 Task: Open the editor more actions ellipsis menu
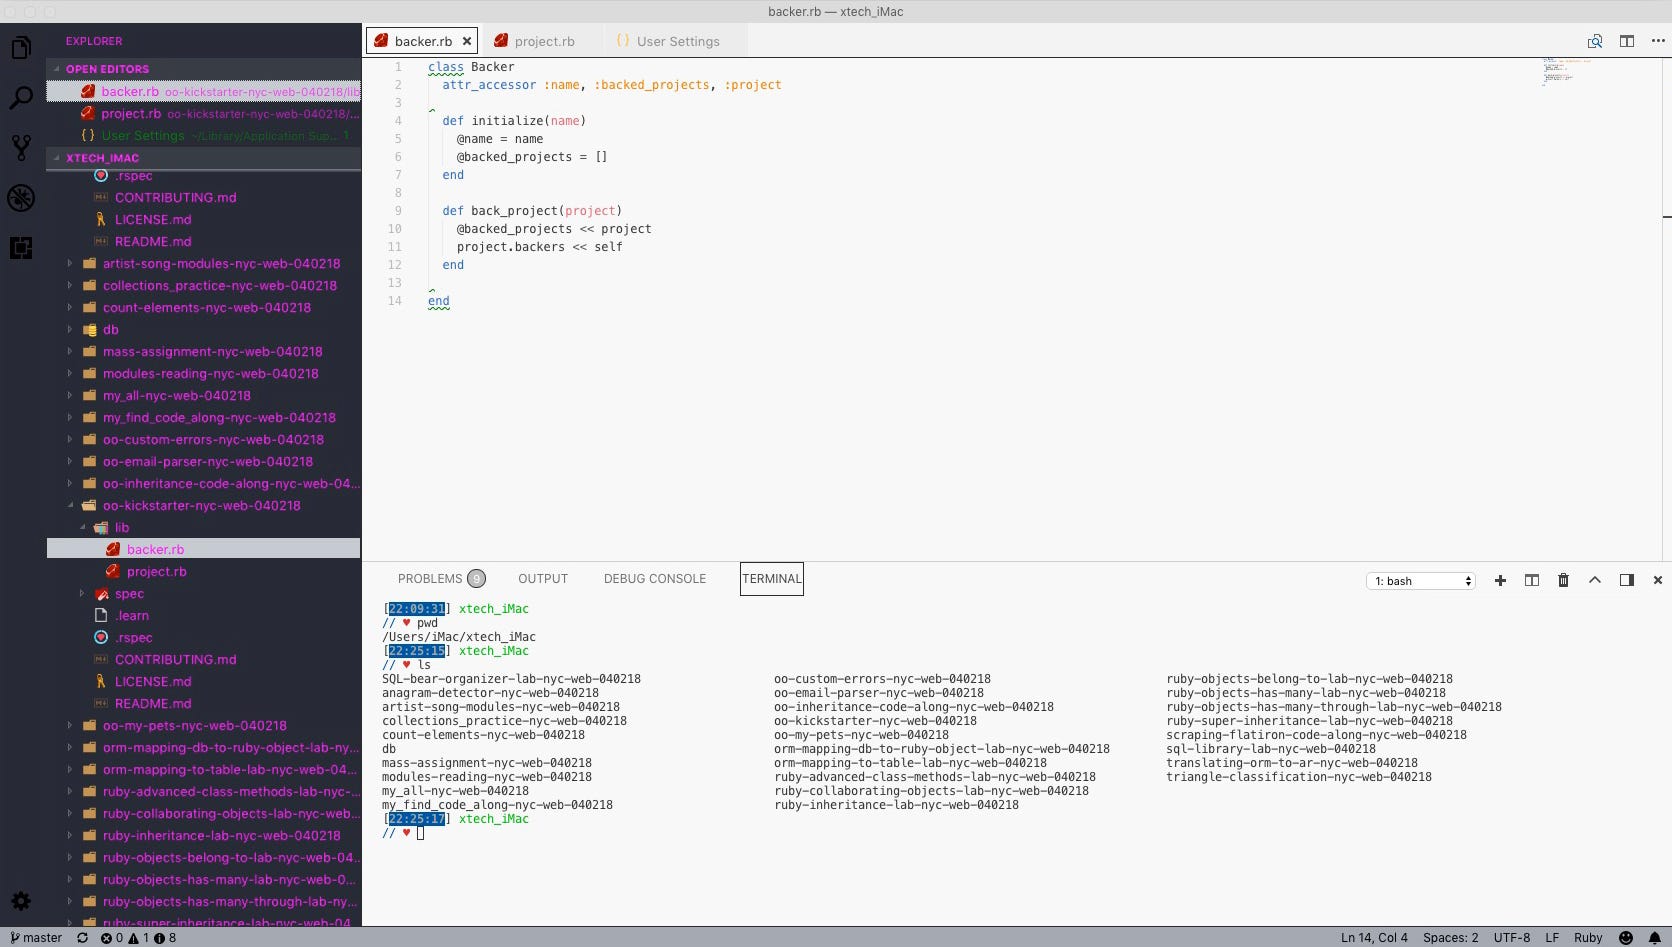(1657, 41)
